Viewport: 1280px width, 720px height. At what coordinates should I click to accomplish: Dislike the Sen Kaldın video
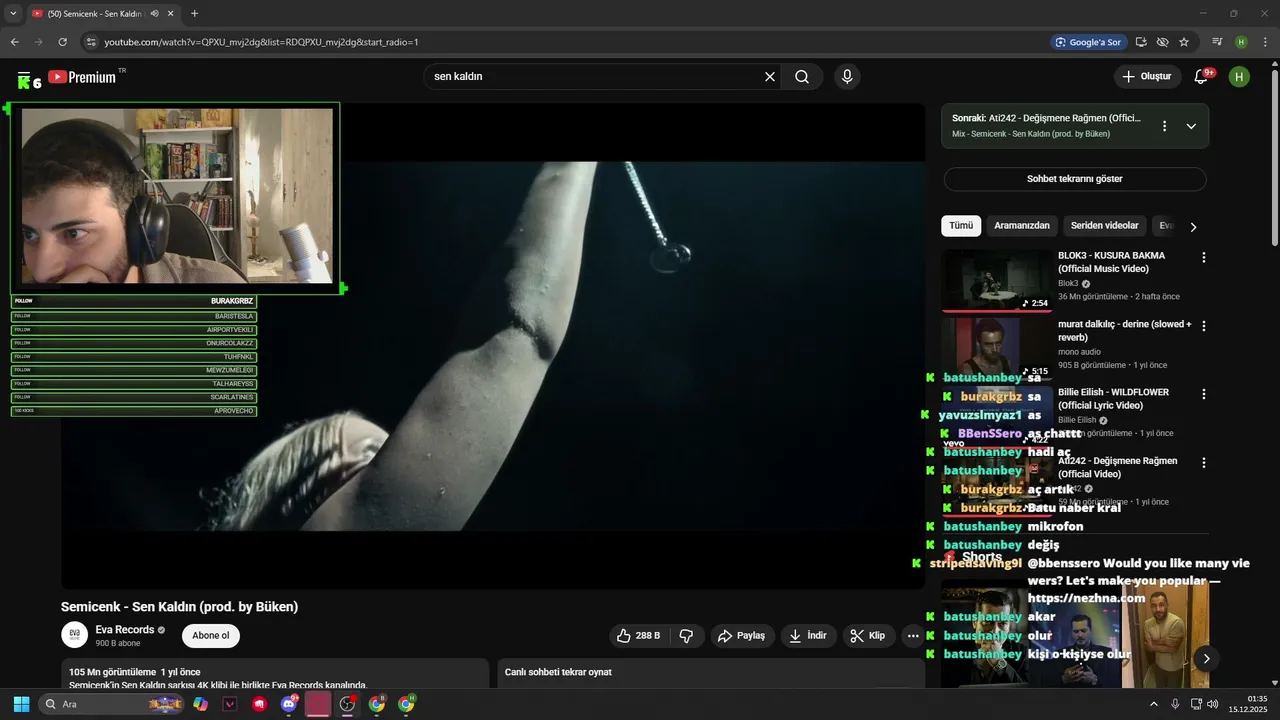pyautogui.click(x=686, y=636)
